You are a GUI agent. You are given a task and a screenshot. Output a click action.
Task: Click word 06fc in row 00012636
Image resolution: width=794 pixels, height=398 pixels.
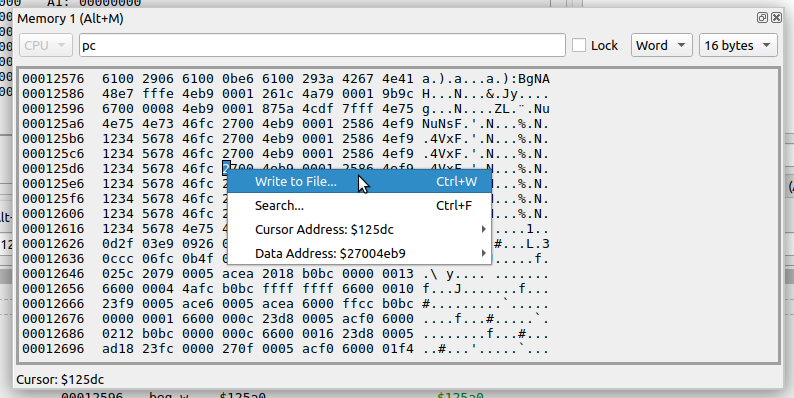[x=157, y=259]
